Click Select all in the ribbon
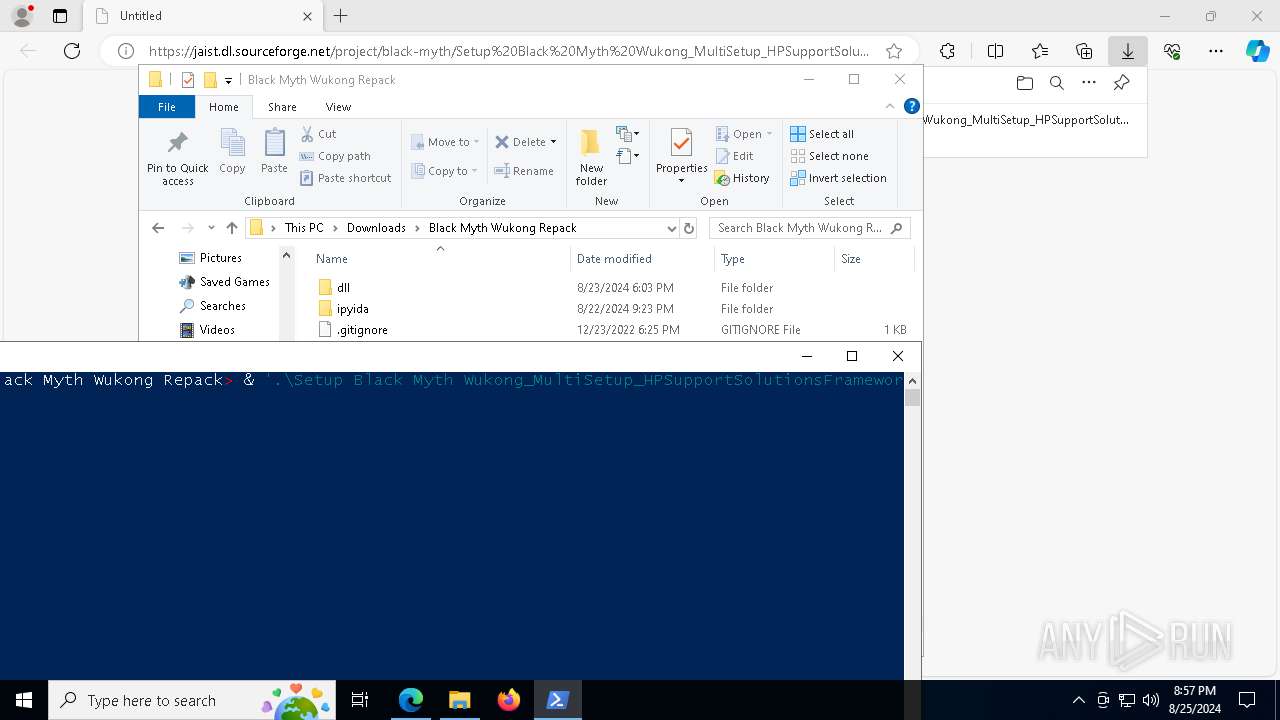The image size is (1280, 720). point(822,134)
